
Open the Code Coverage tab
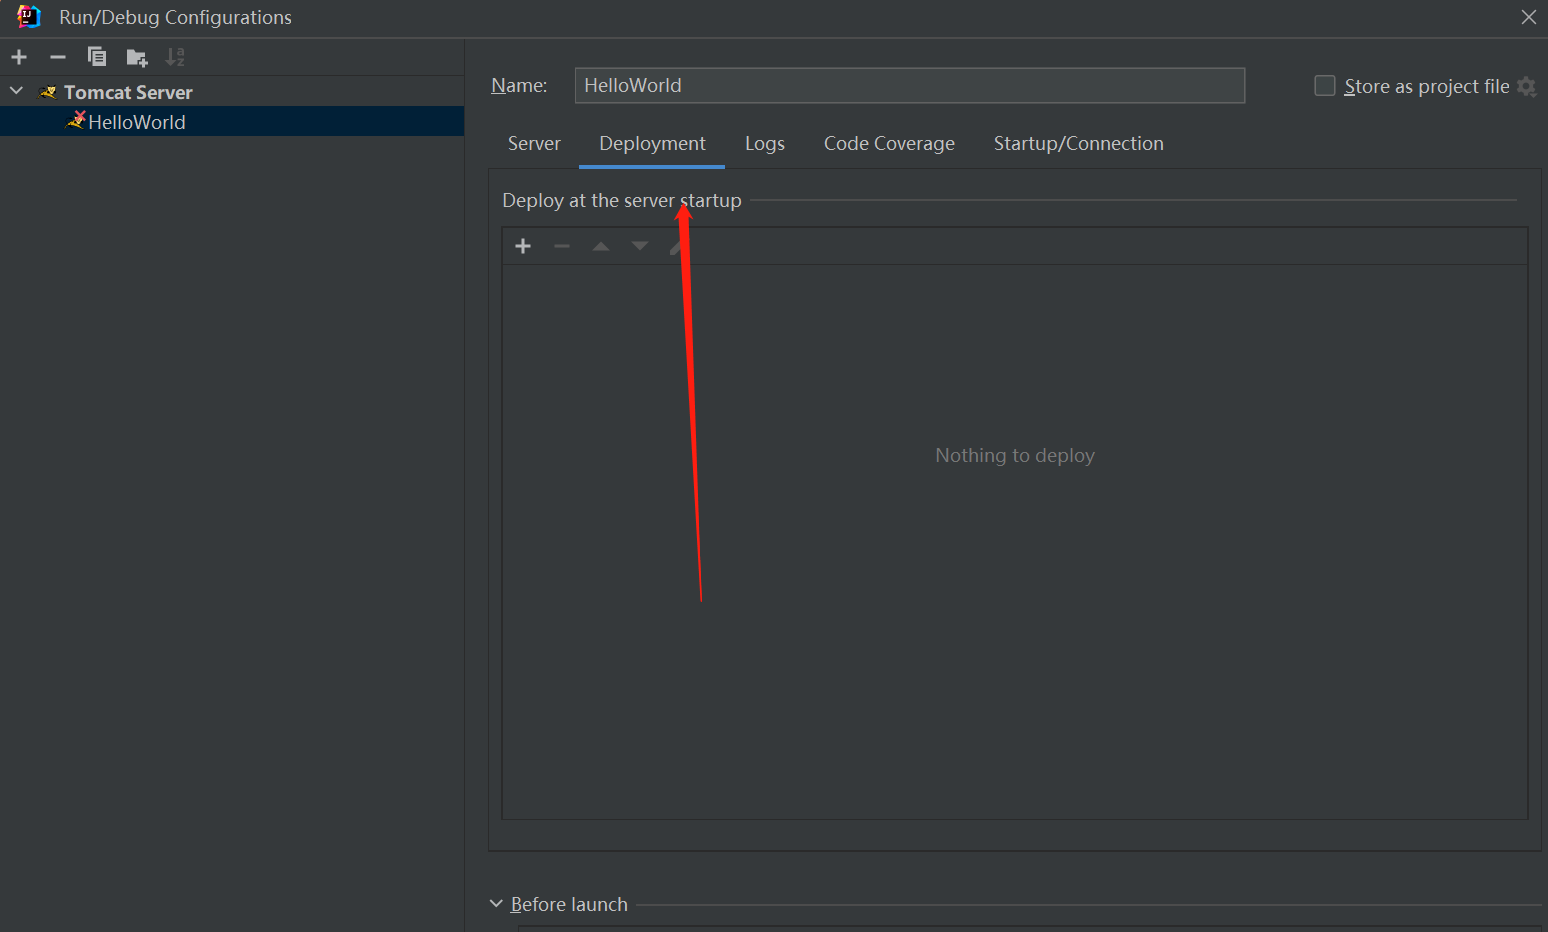click(x=889, y=144)
